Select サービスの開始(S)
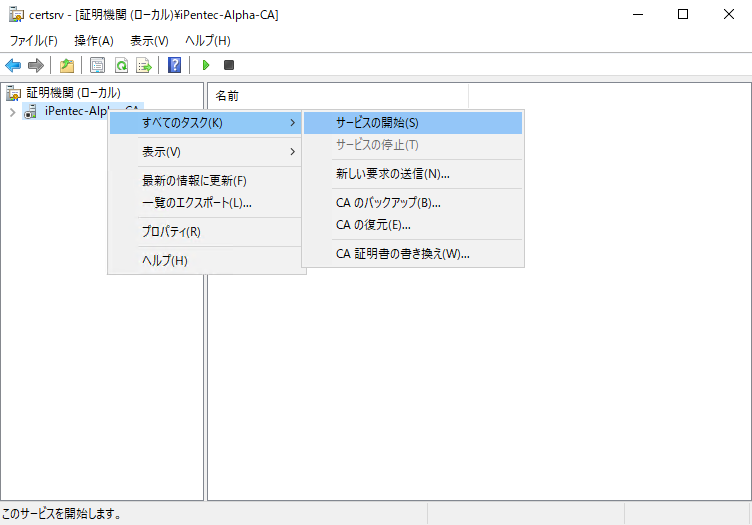752x525 pixels. [413, 123]
